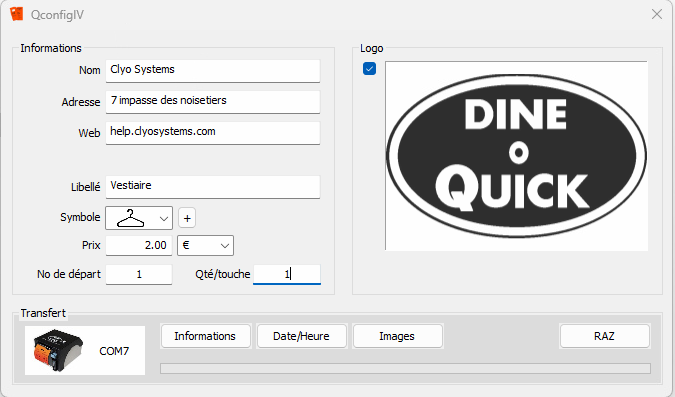Screen dimensions: 675x397
Task: Click the Informations transfer button
Action: tap(205, 336)
